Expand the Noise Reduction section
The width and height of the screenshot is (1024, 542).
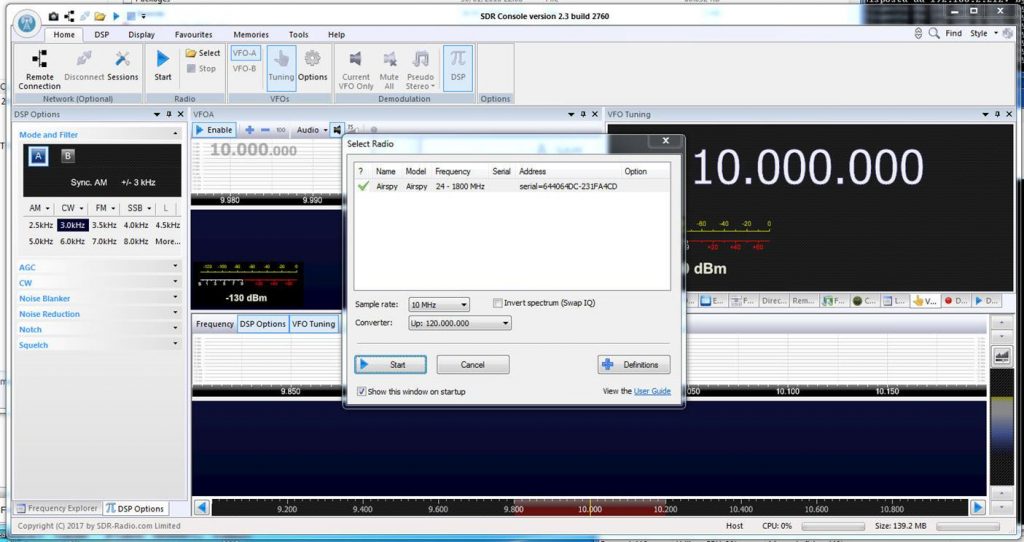(x=99, y=313)
